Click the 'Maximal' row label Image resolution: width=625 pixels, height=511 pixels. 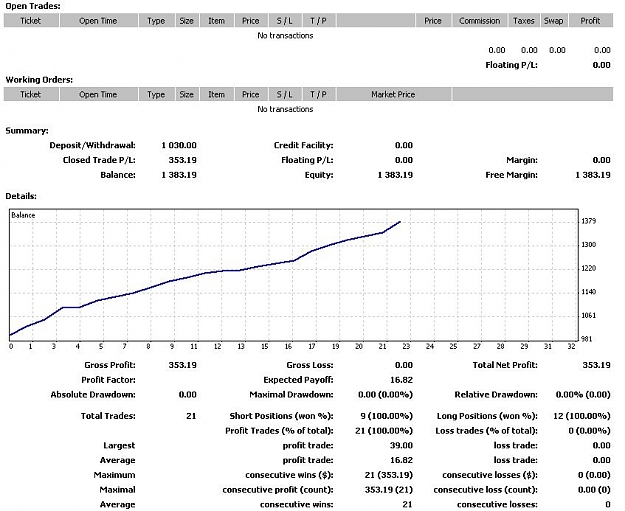coord(118,490)
